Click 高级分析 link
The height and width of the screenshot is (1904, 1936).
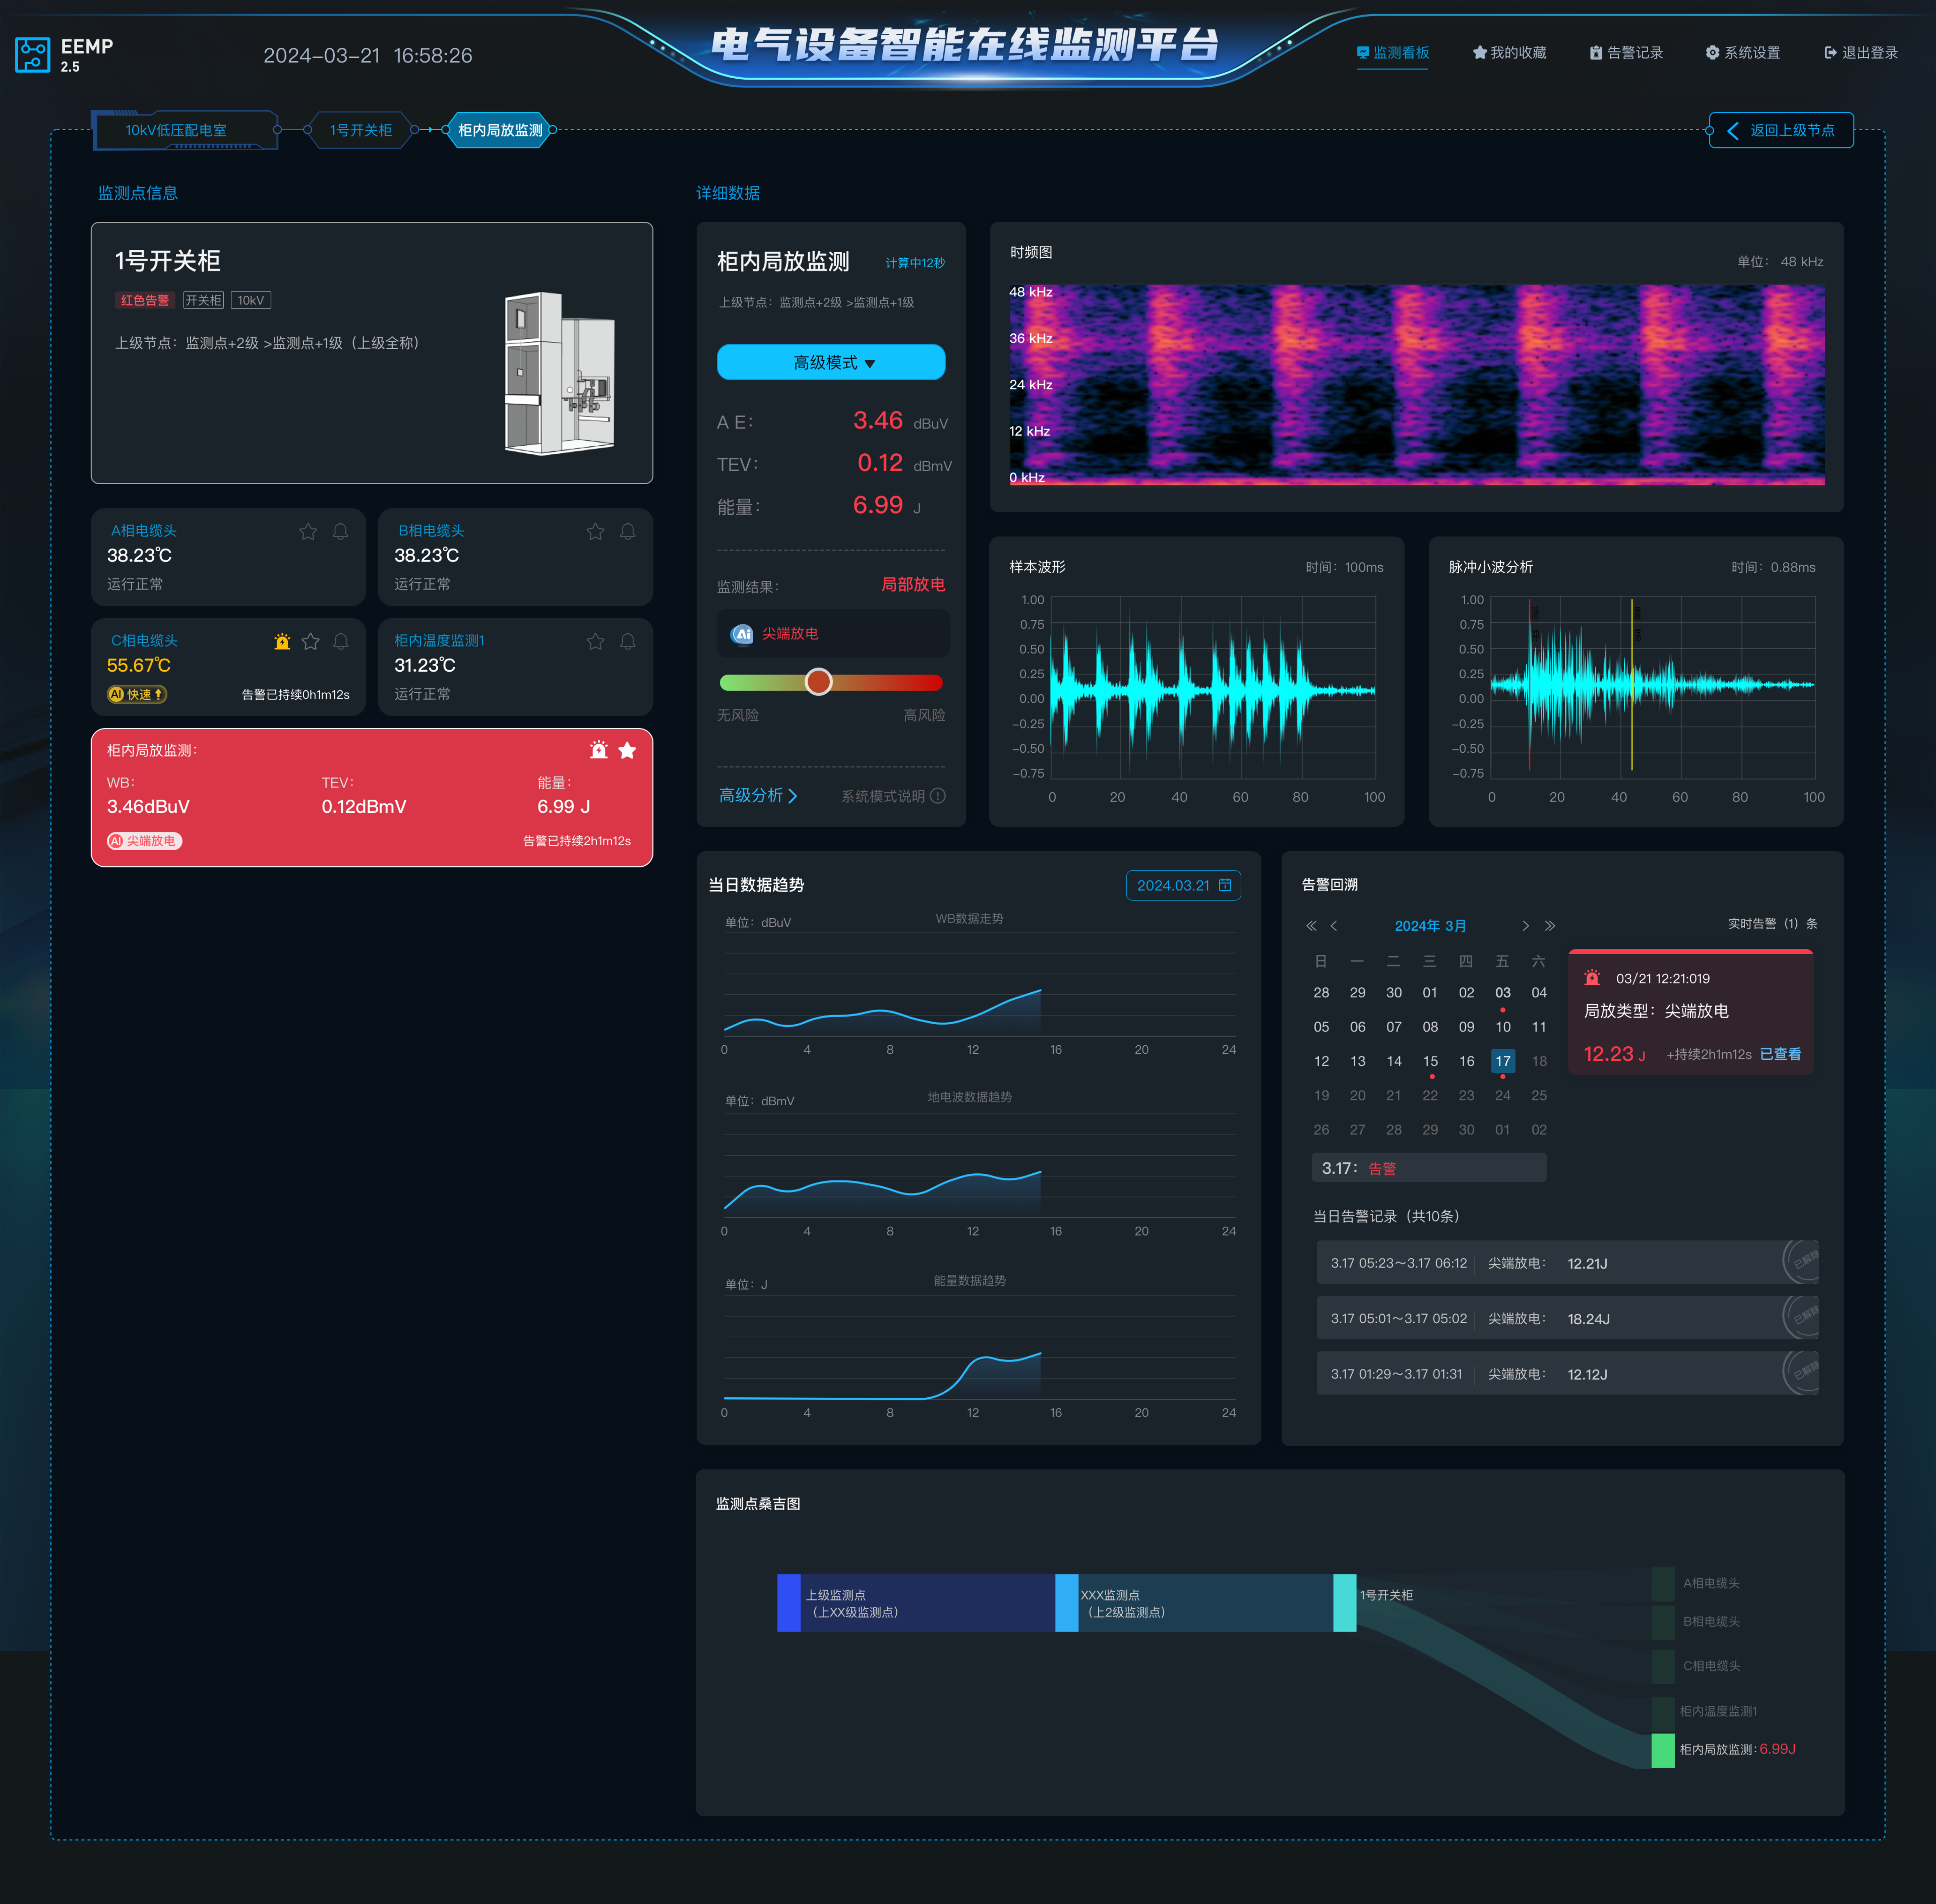click(758, 795)
